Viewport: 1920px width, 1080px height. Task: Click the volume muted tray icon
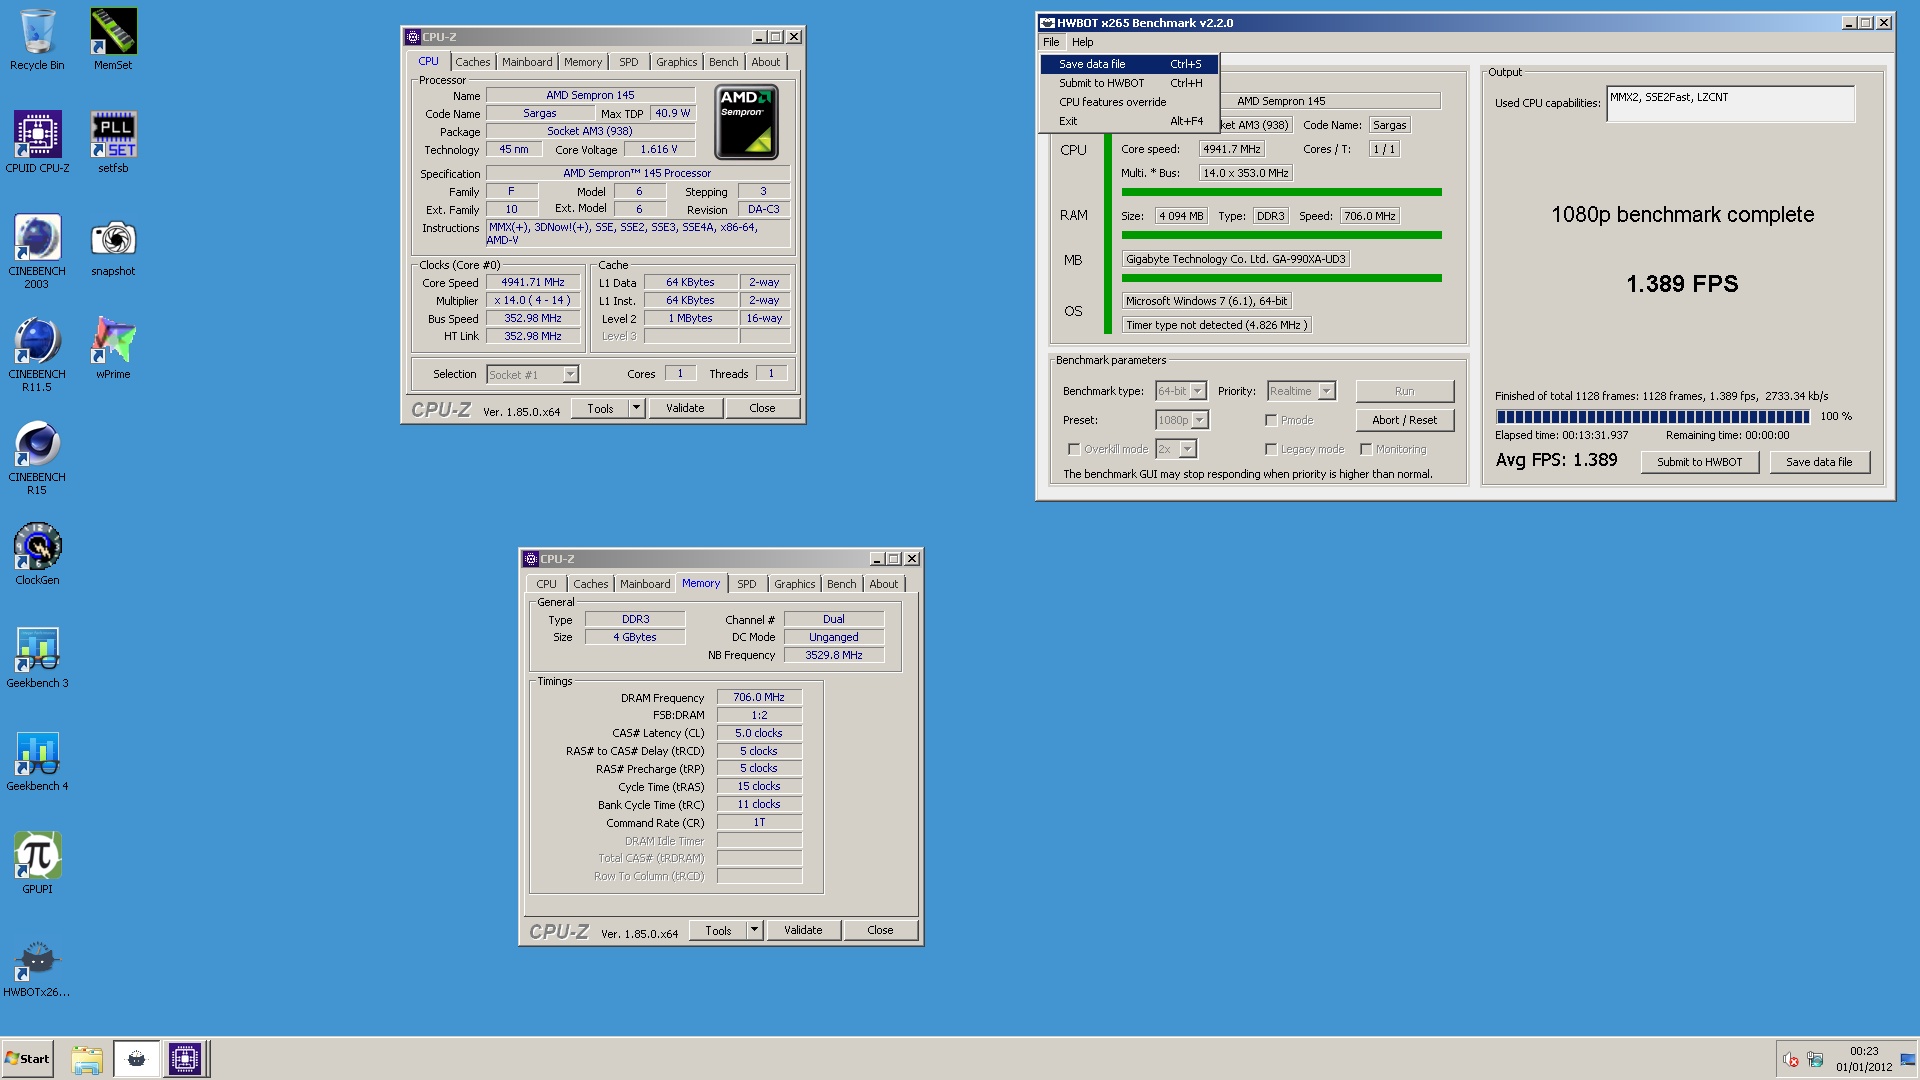point(1790,1059)
